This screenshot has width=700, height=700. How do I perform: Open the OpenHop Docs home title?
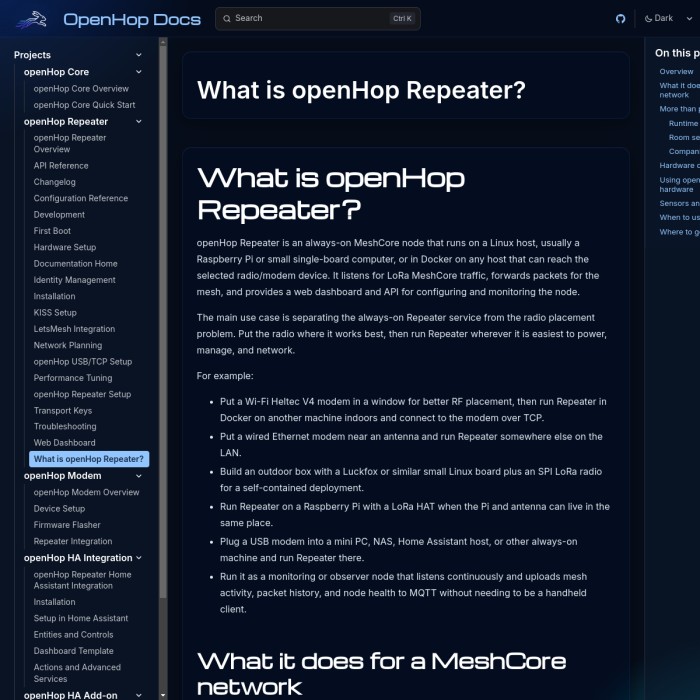coord(132,19)
